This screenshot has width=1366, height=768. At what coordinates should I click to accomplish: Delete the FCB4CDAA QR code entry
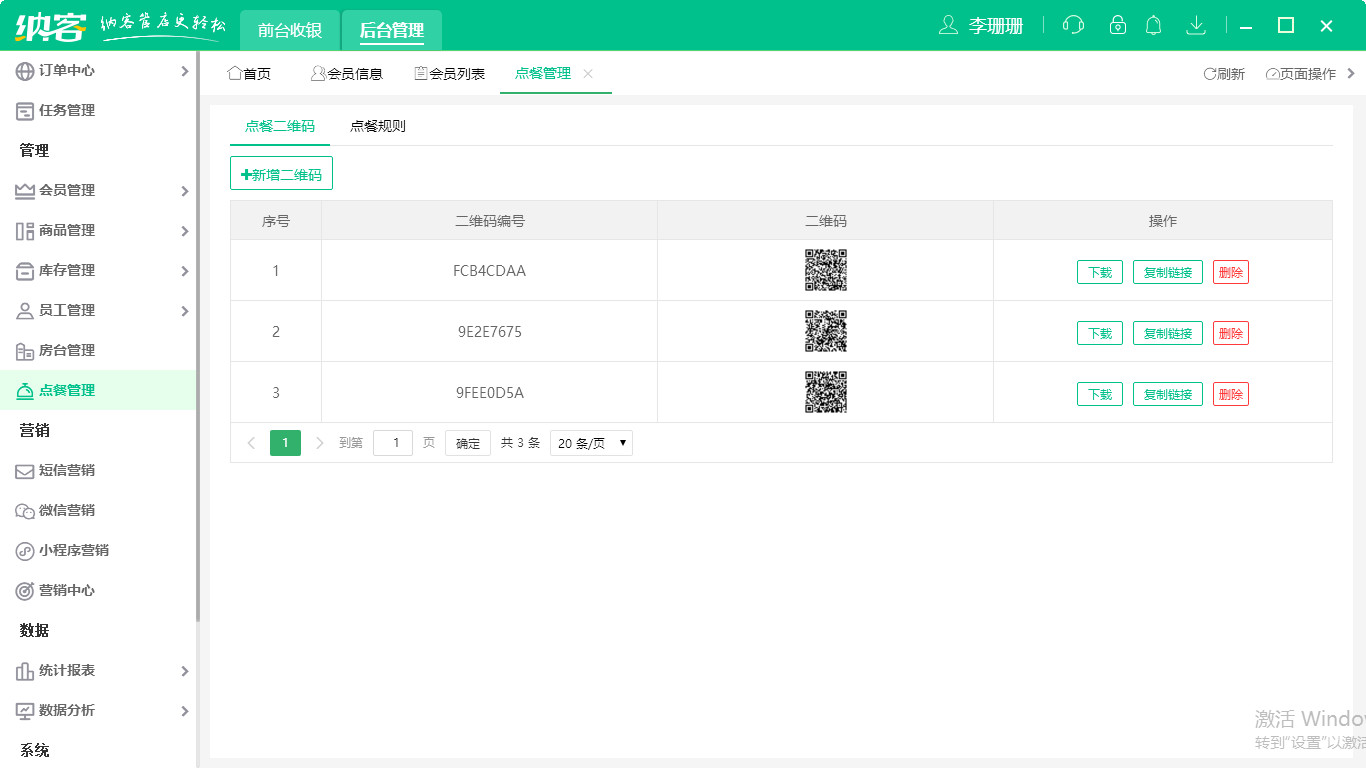(x=1230, y=271)
